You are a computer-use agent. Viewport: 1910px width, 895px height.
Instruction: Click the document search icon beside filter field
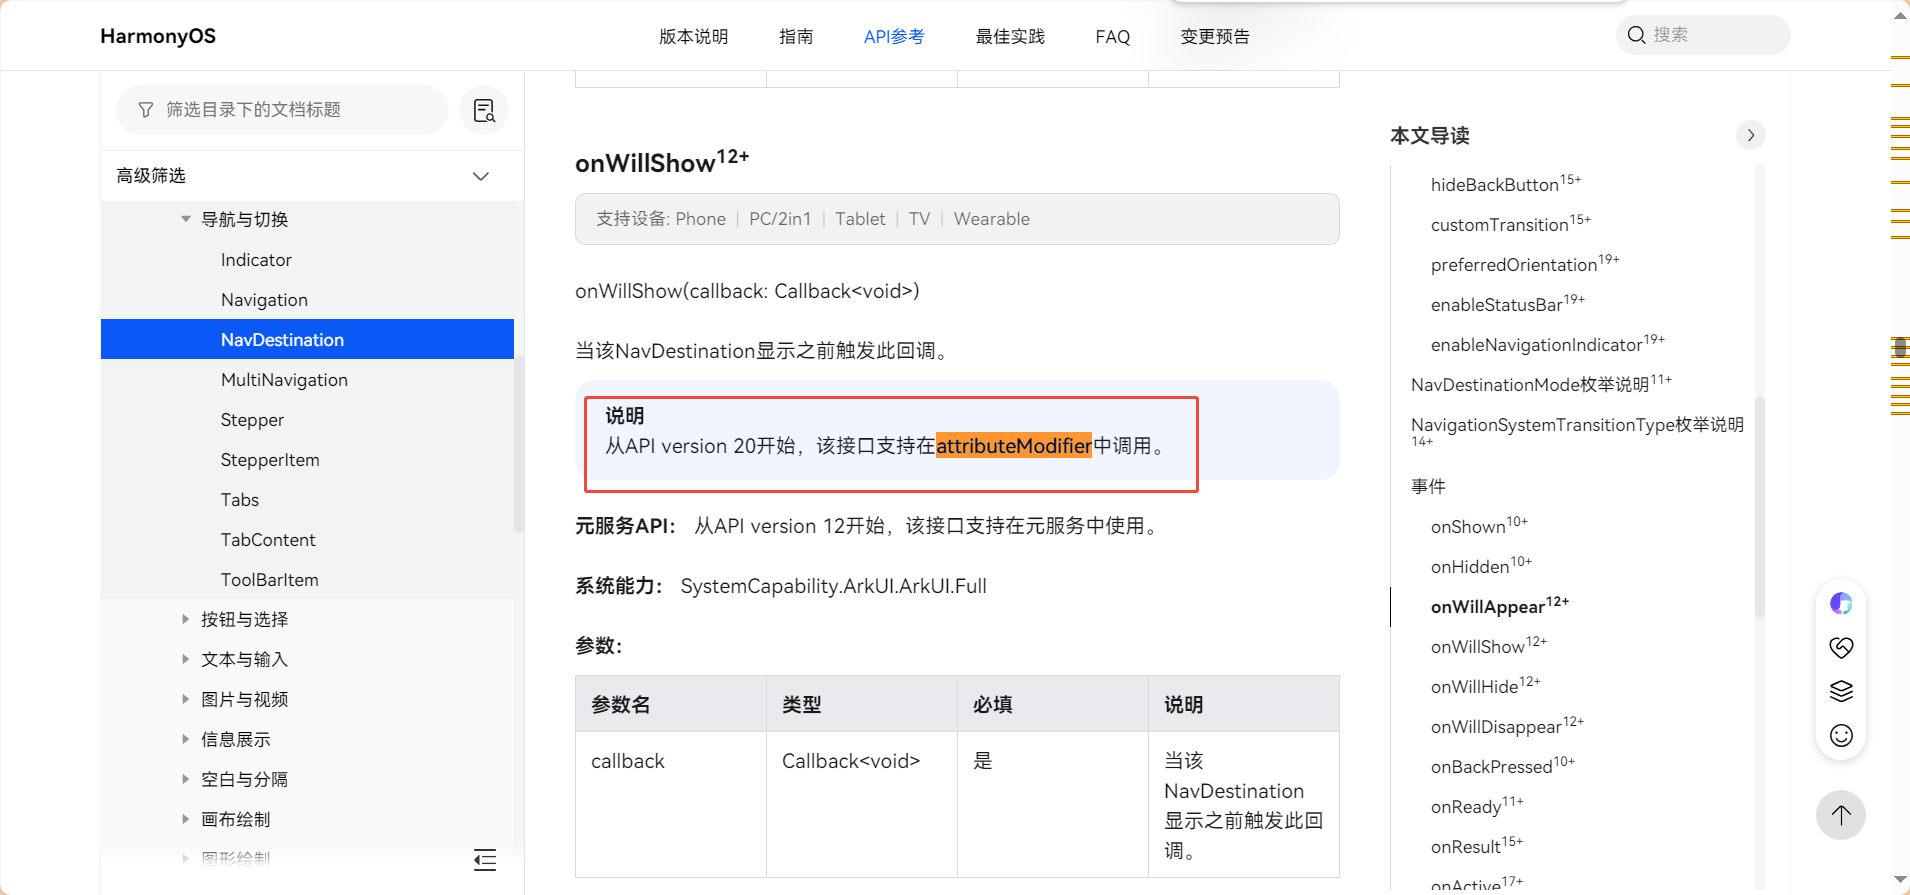coord(484,110)
